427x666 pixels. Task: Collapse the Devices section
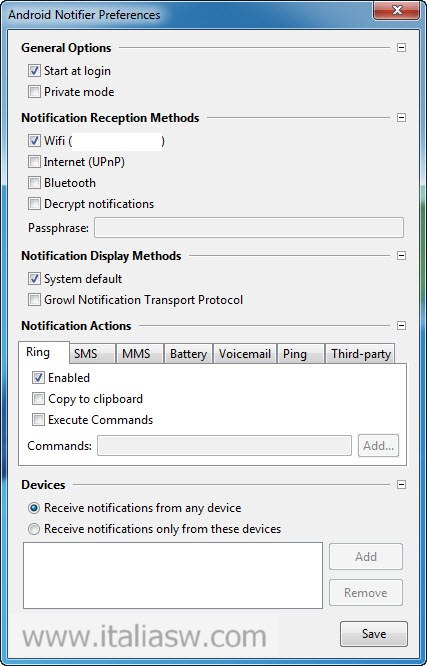pyautogui.click(x=401, y=485)
